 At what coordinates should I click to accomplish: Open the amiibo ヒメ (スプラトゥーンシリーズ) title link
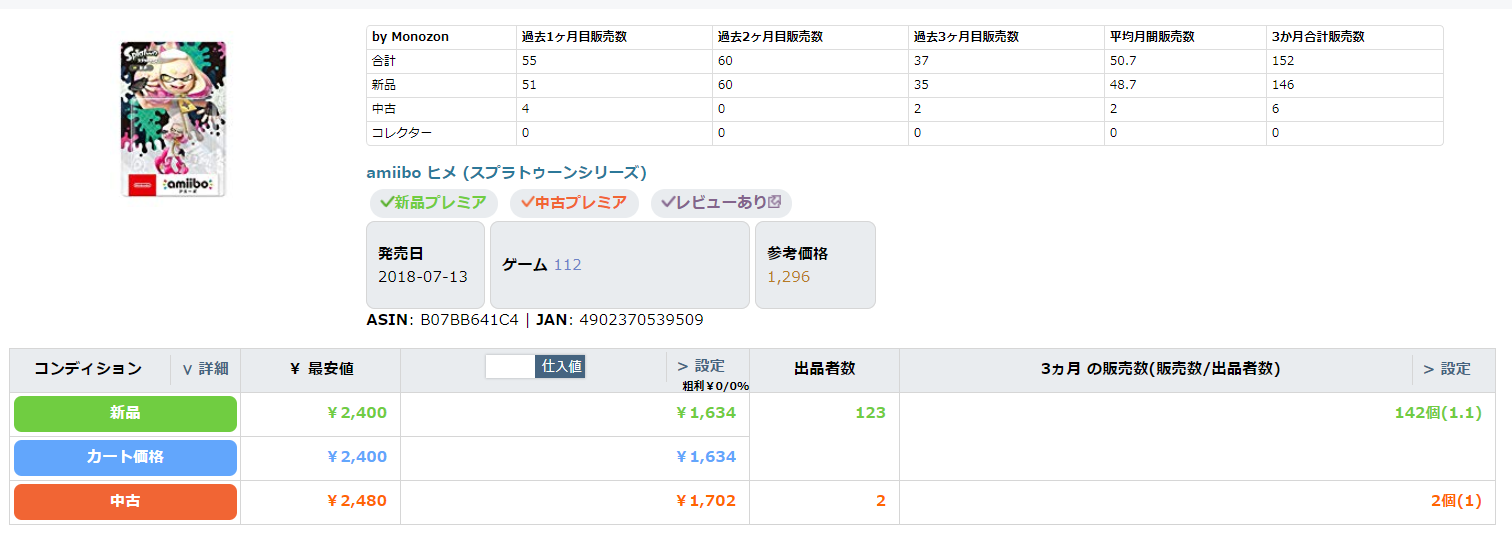(506, 172)
